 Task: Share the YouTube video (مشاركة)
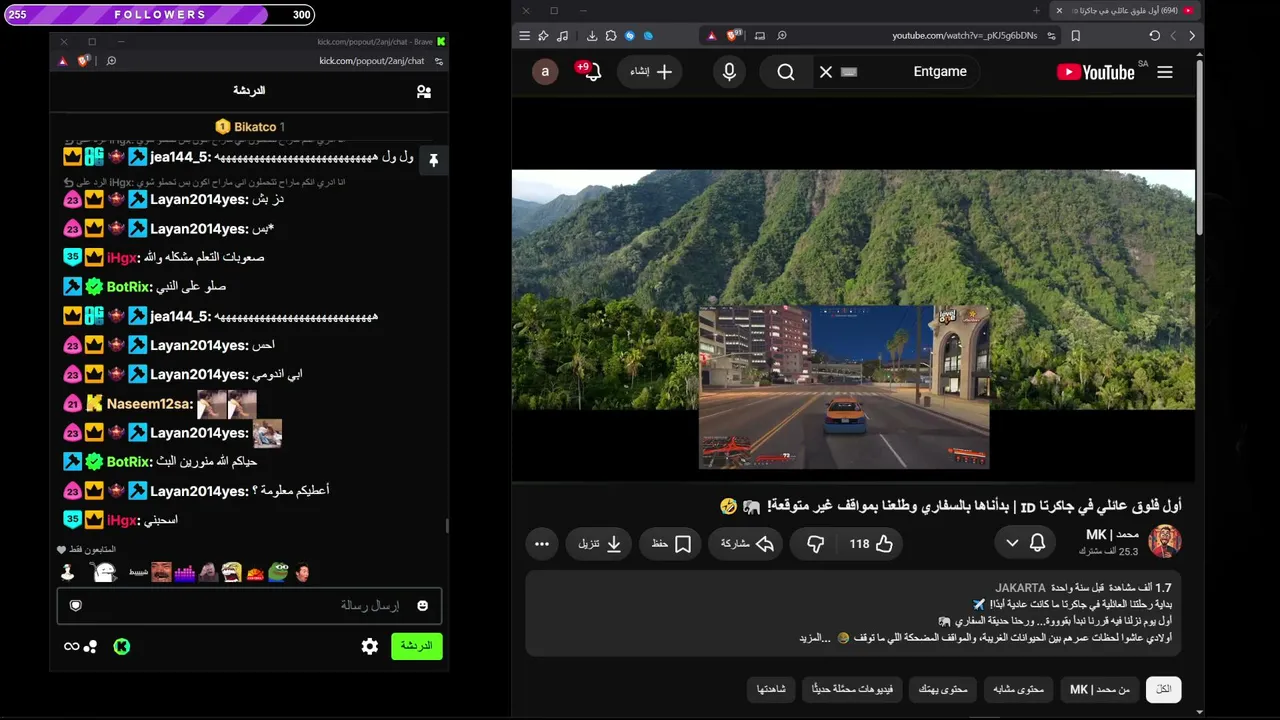tap(747, 544)
